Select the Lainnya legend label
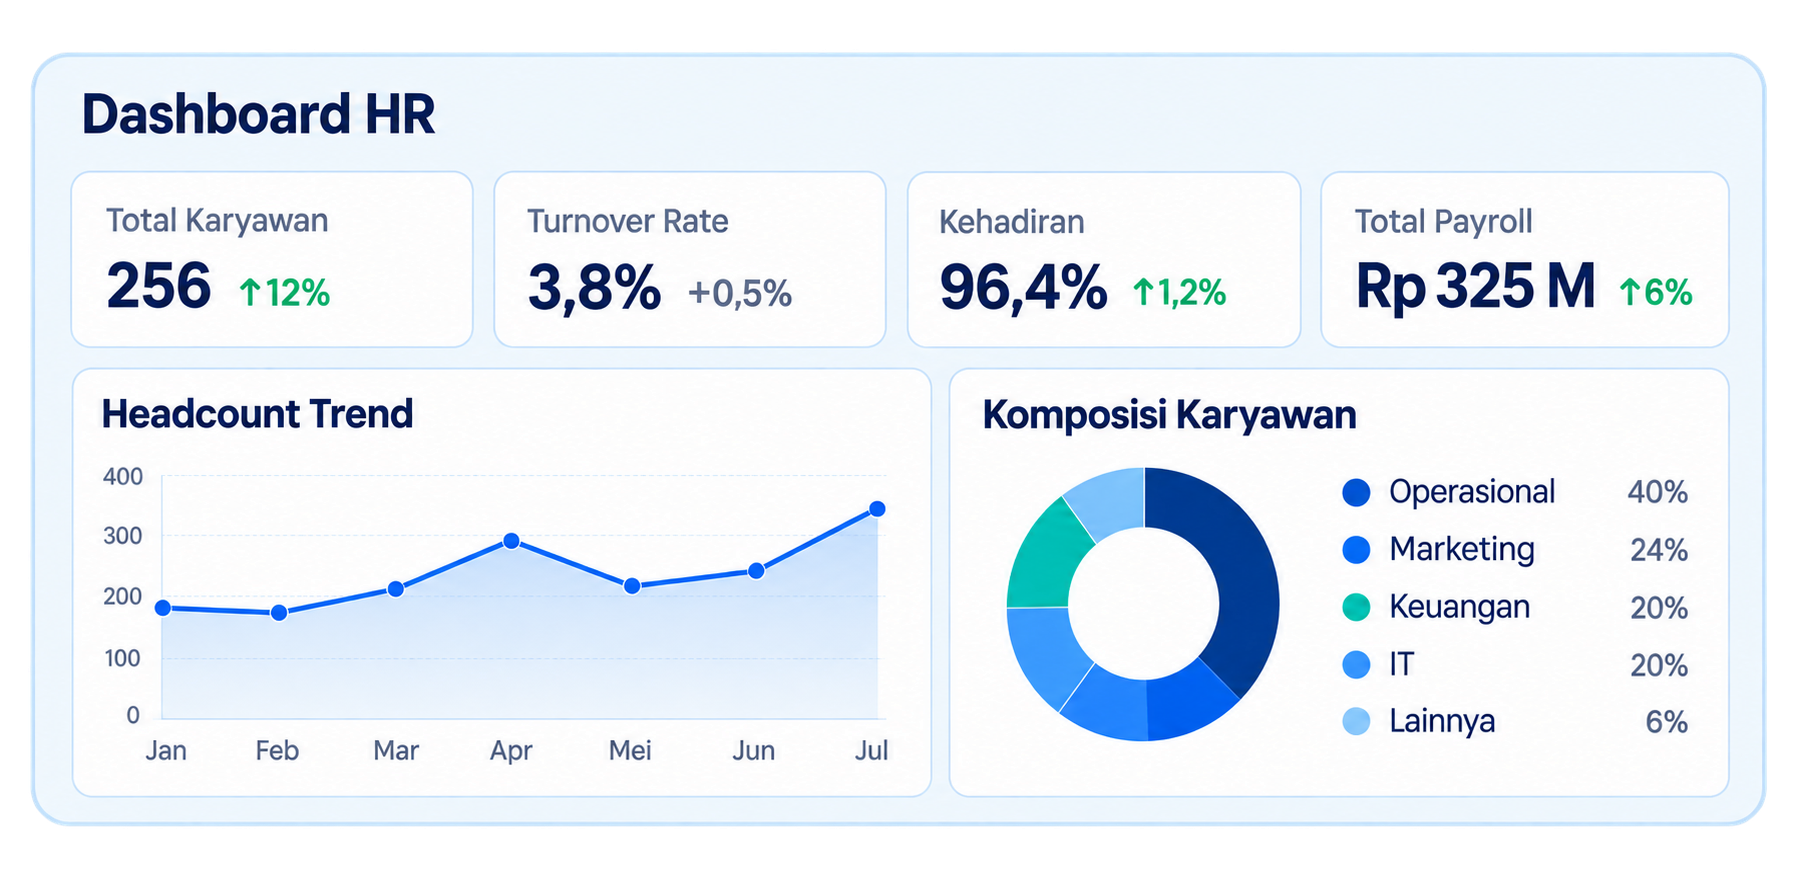Screen dimensions: 1797x875 click(x=1442, y=722)
